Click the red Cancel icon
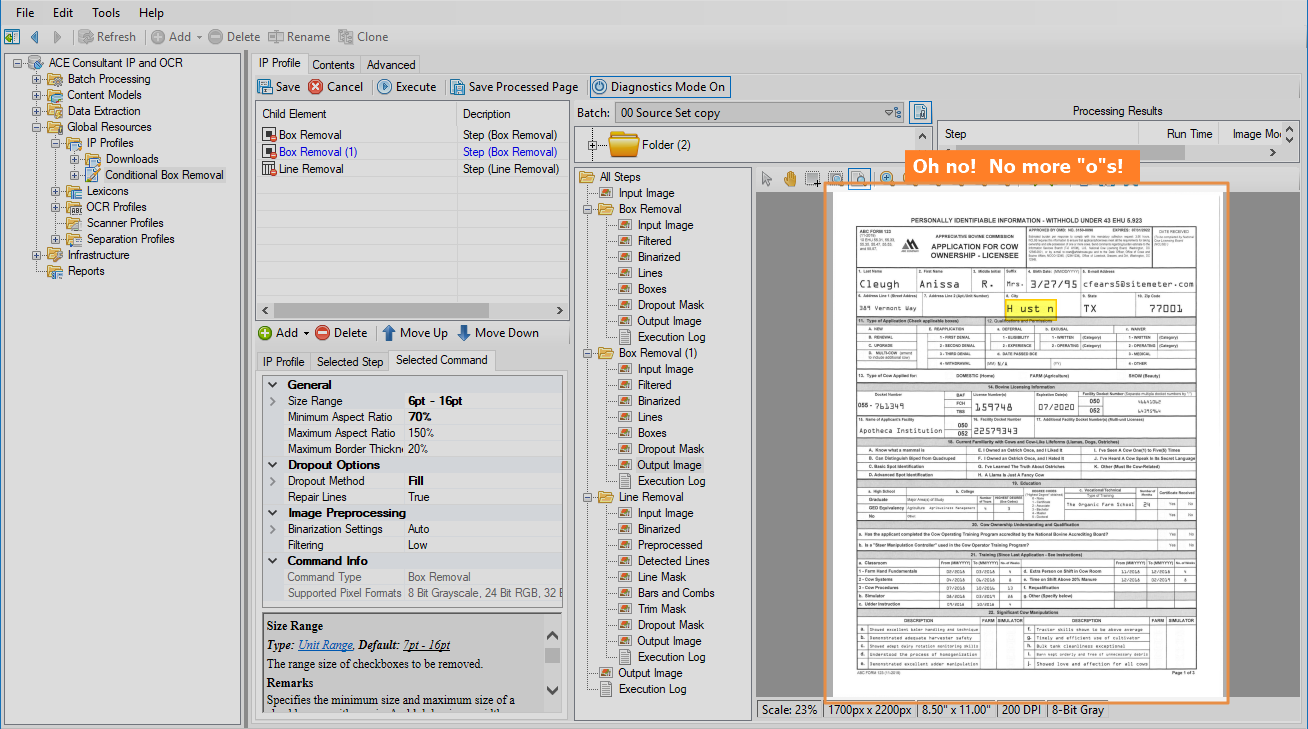Viewport: 1308px width, 729px height. click(x=316, y=87)
